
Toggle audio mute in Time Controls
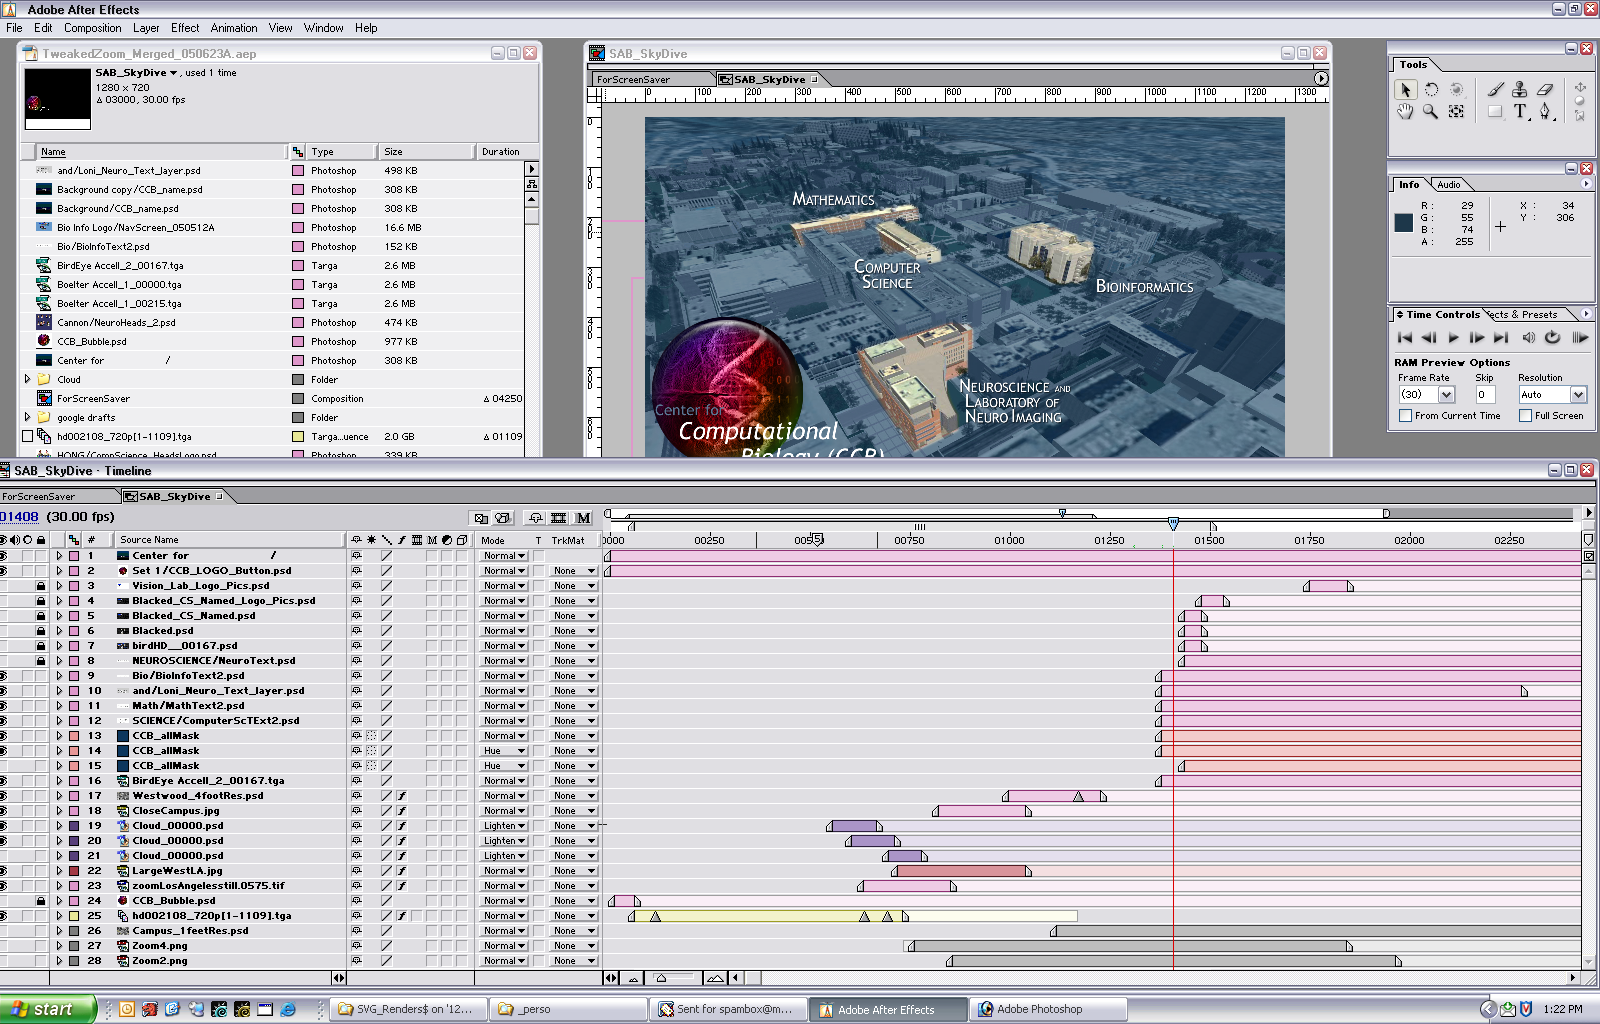point(1529,338)
